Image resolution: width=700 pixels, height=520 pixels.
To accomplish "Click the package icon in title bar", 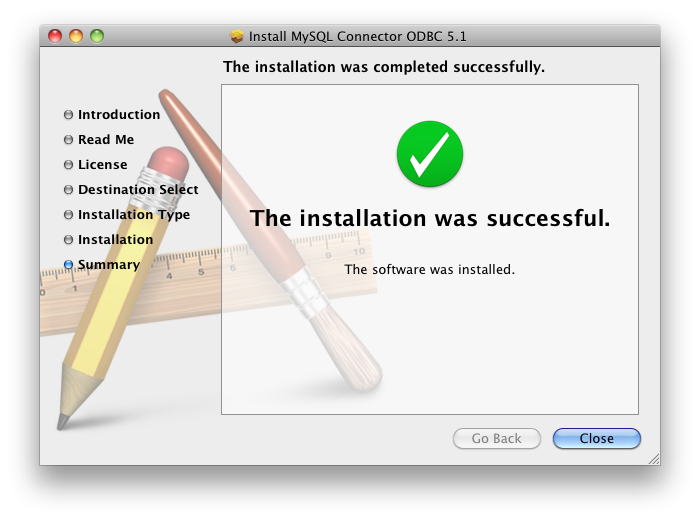I will coord(237,36).
